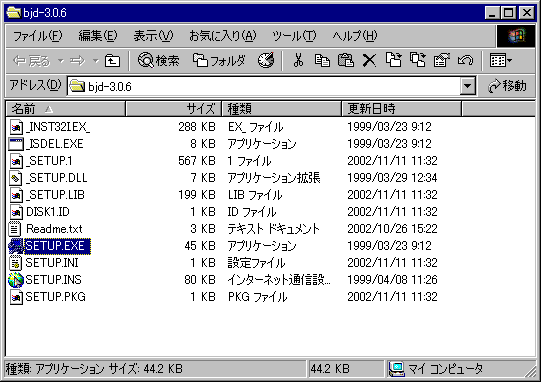Click the DISK1.ID file name

pyautogui.click(x=48, y=212)
